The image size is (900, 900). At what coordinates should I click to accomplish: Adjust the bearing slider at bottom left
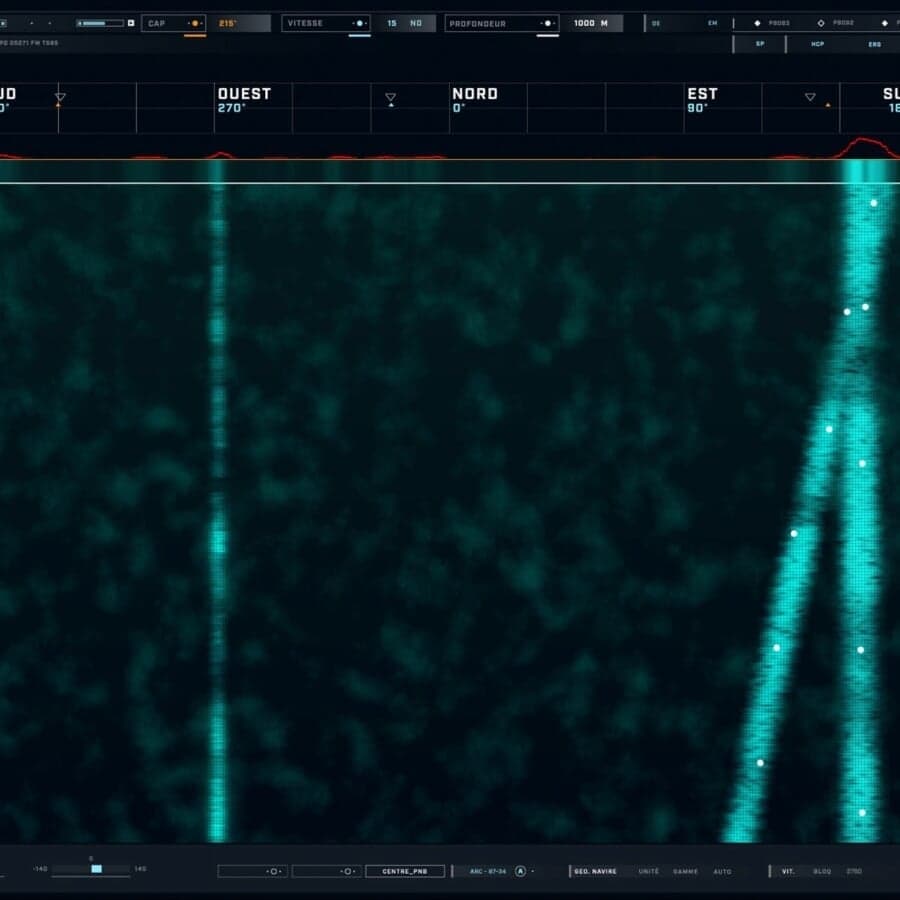[95, 871]
